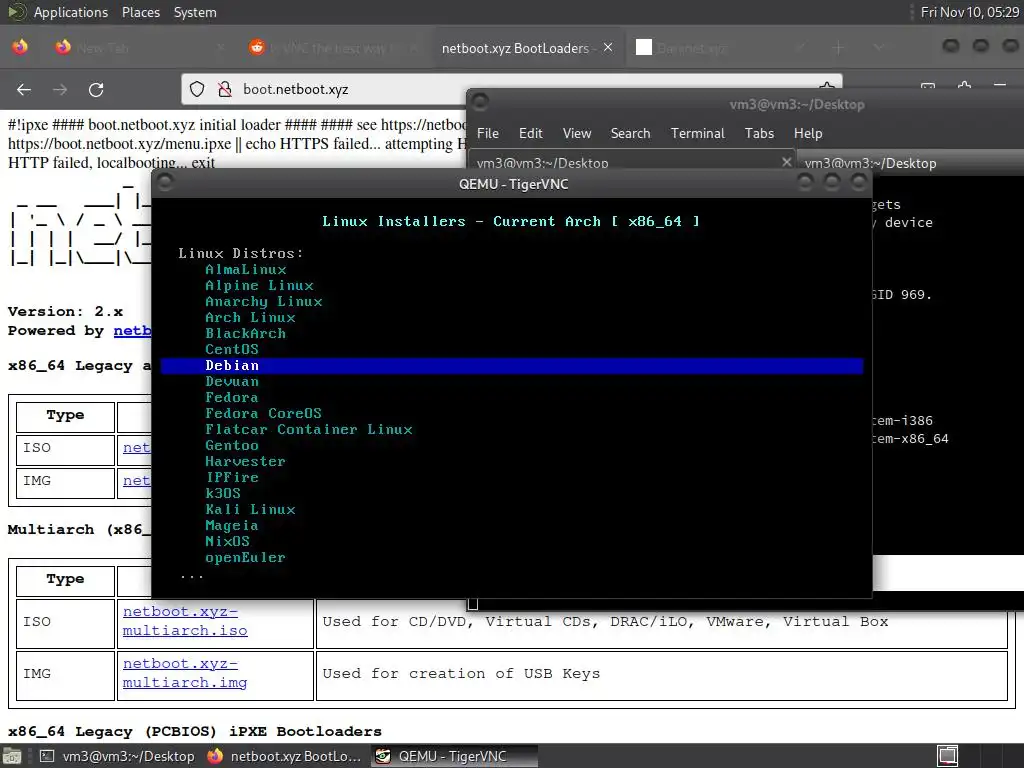This screenshot has width=1024, height=768.
Task: Open the Powered by netboot link
Action: tap(132, 330)
